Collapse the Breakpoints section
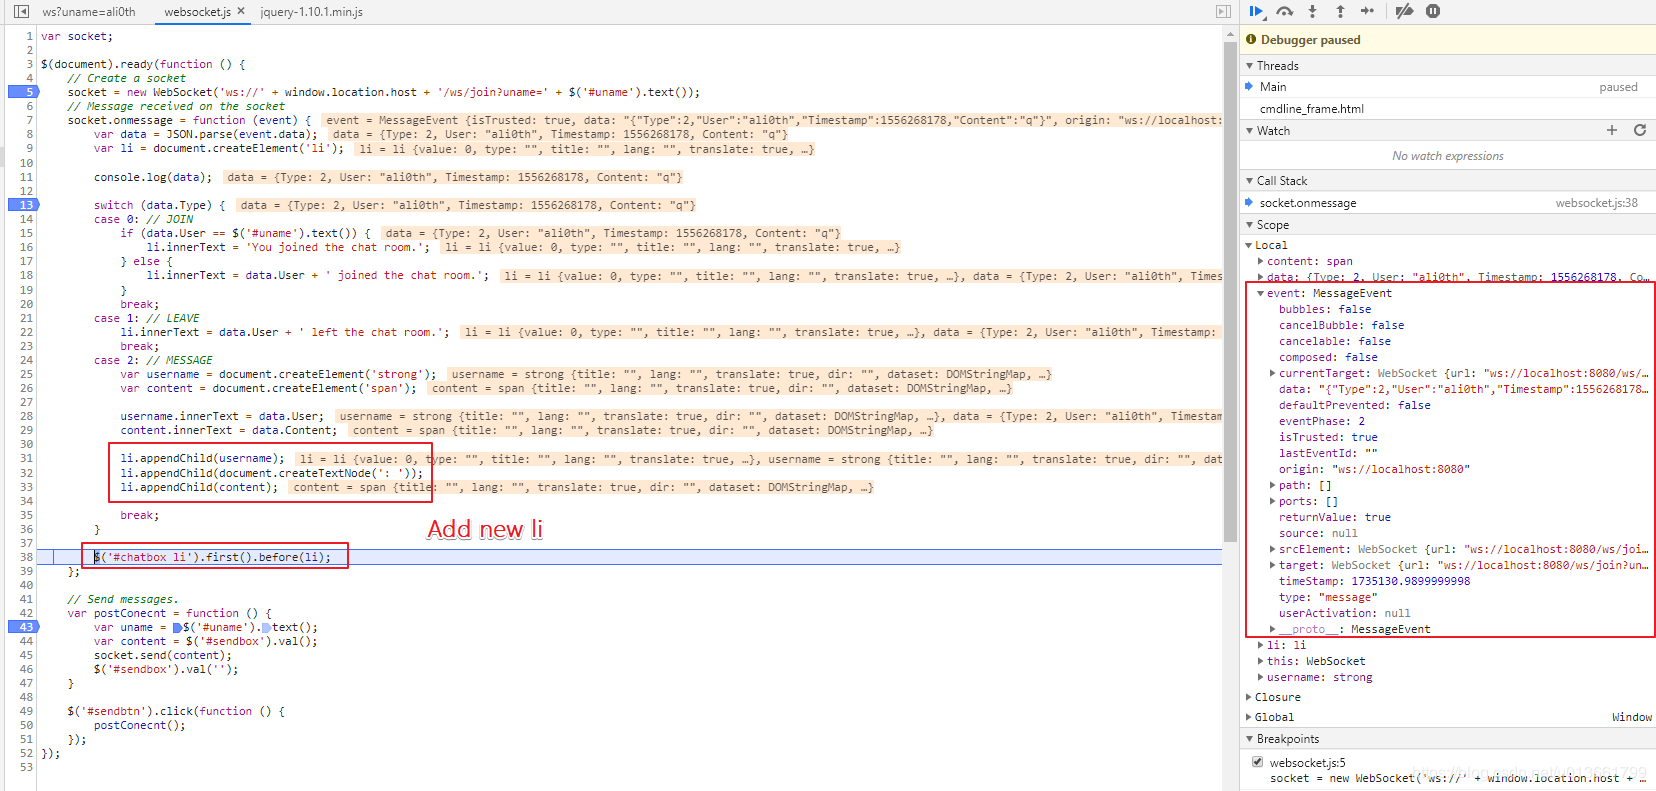The height and width of the screenshot is (791, 1656). pyautogui.click(x=1250, y=739)
